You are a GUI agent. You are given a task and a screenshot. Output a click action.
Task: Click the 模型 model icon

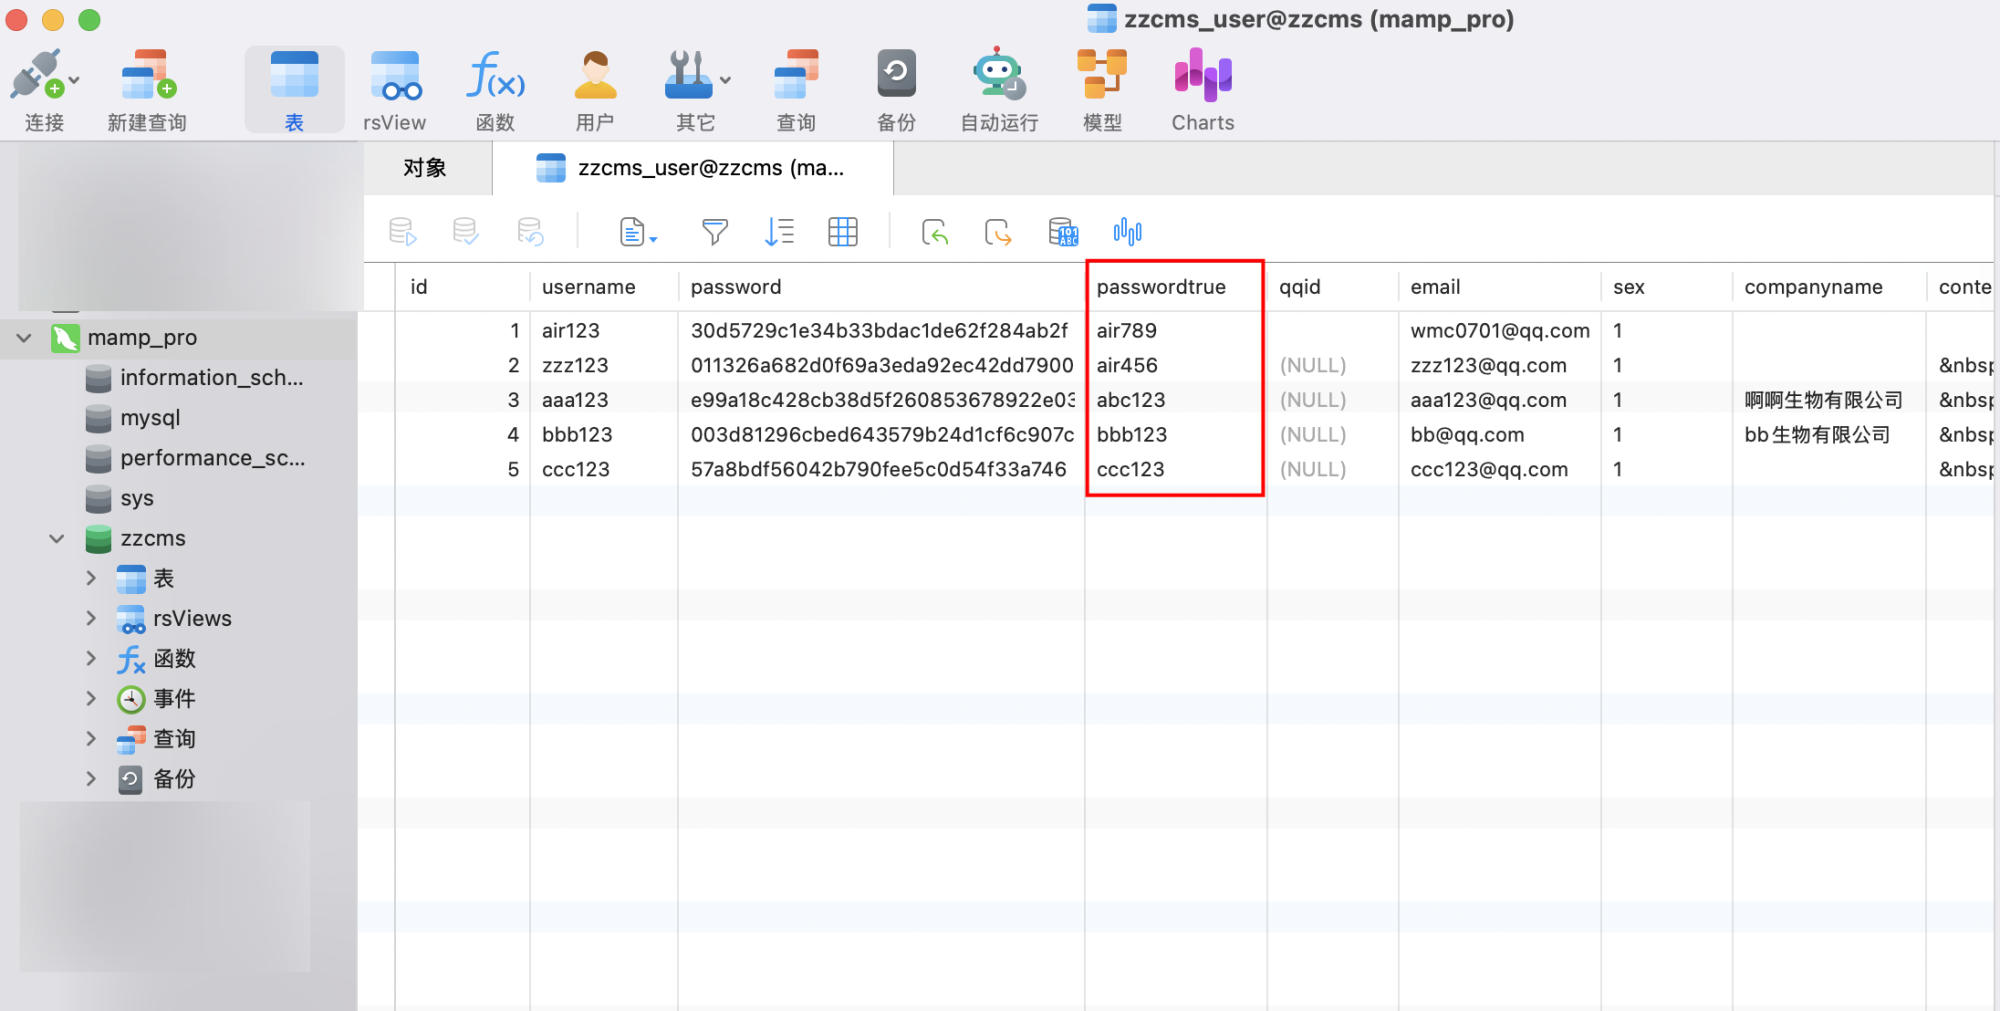click(x=1101, y=77)
